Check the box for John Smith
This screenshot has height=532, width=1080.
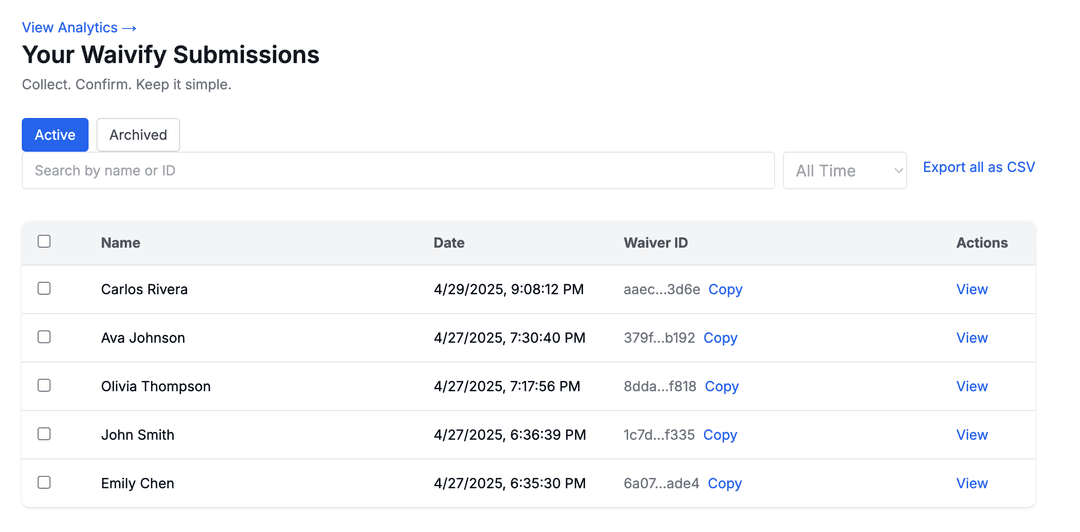pos(44,434)
